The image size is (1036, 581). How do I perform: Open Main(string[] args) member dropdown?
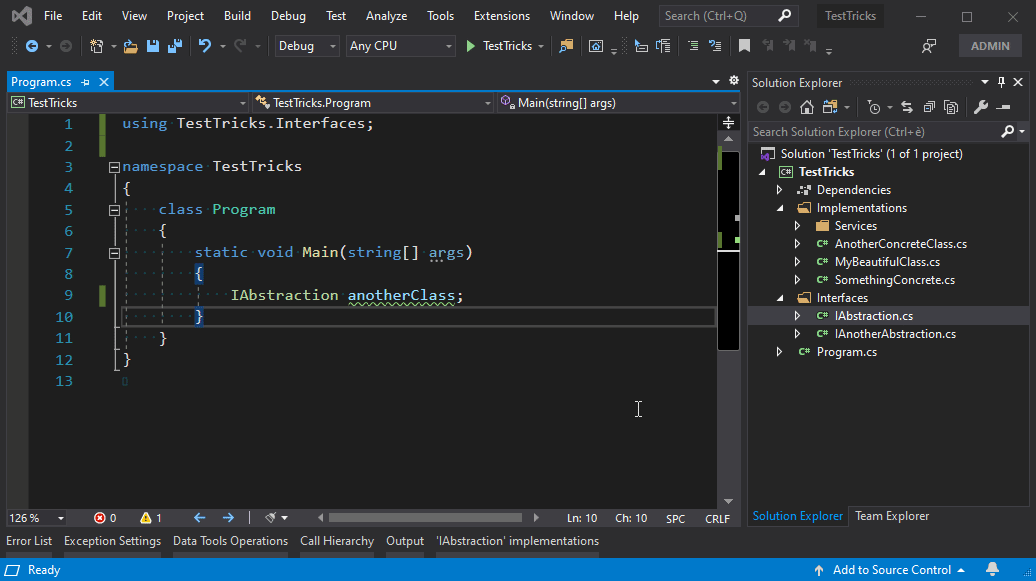point(619,102)
